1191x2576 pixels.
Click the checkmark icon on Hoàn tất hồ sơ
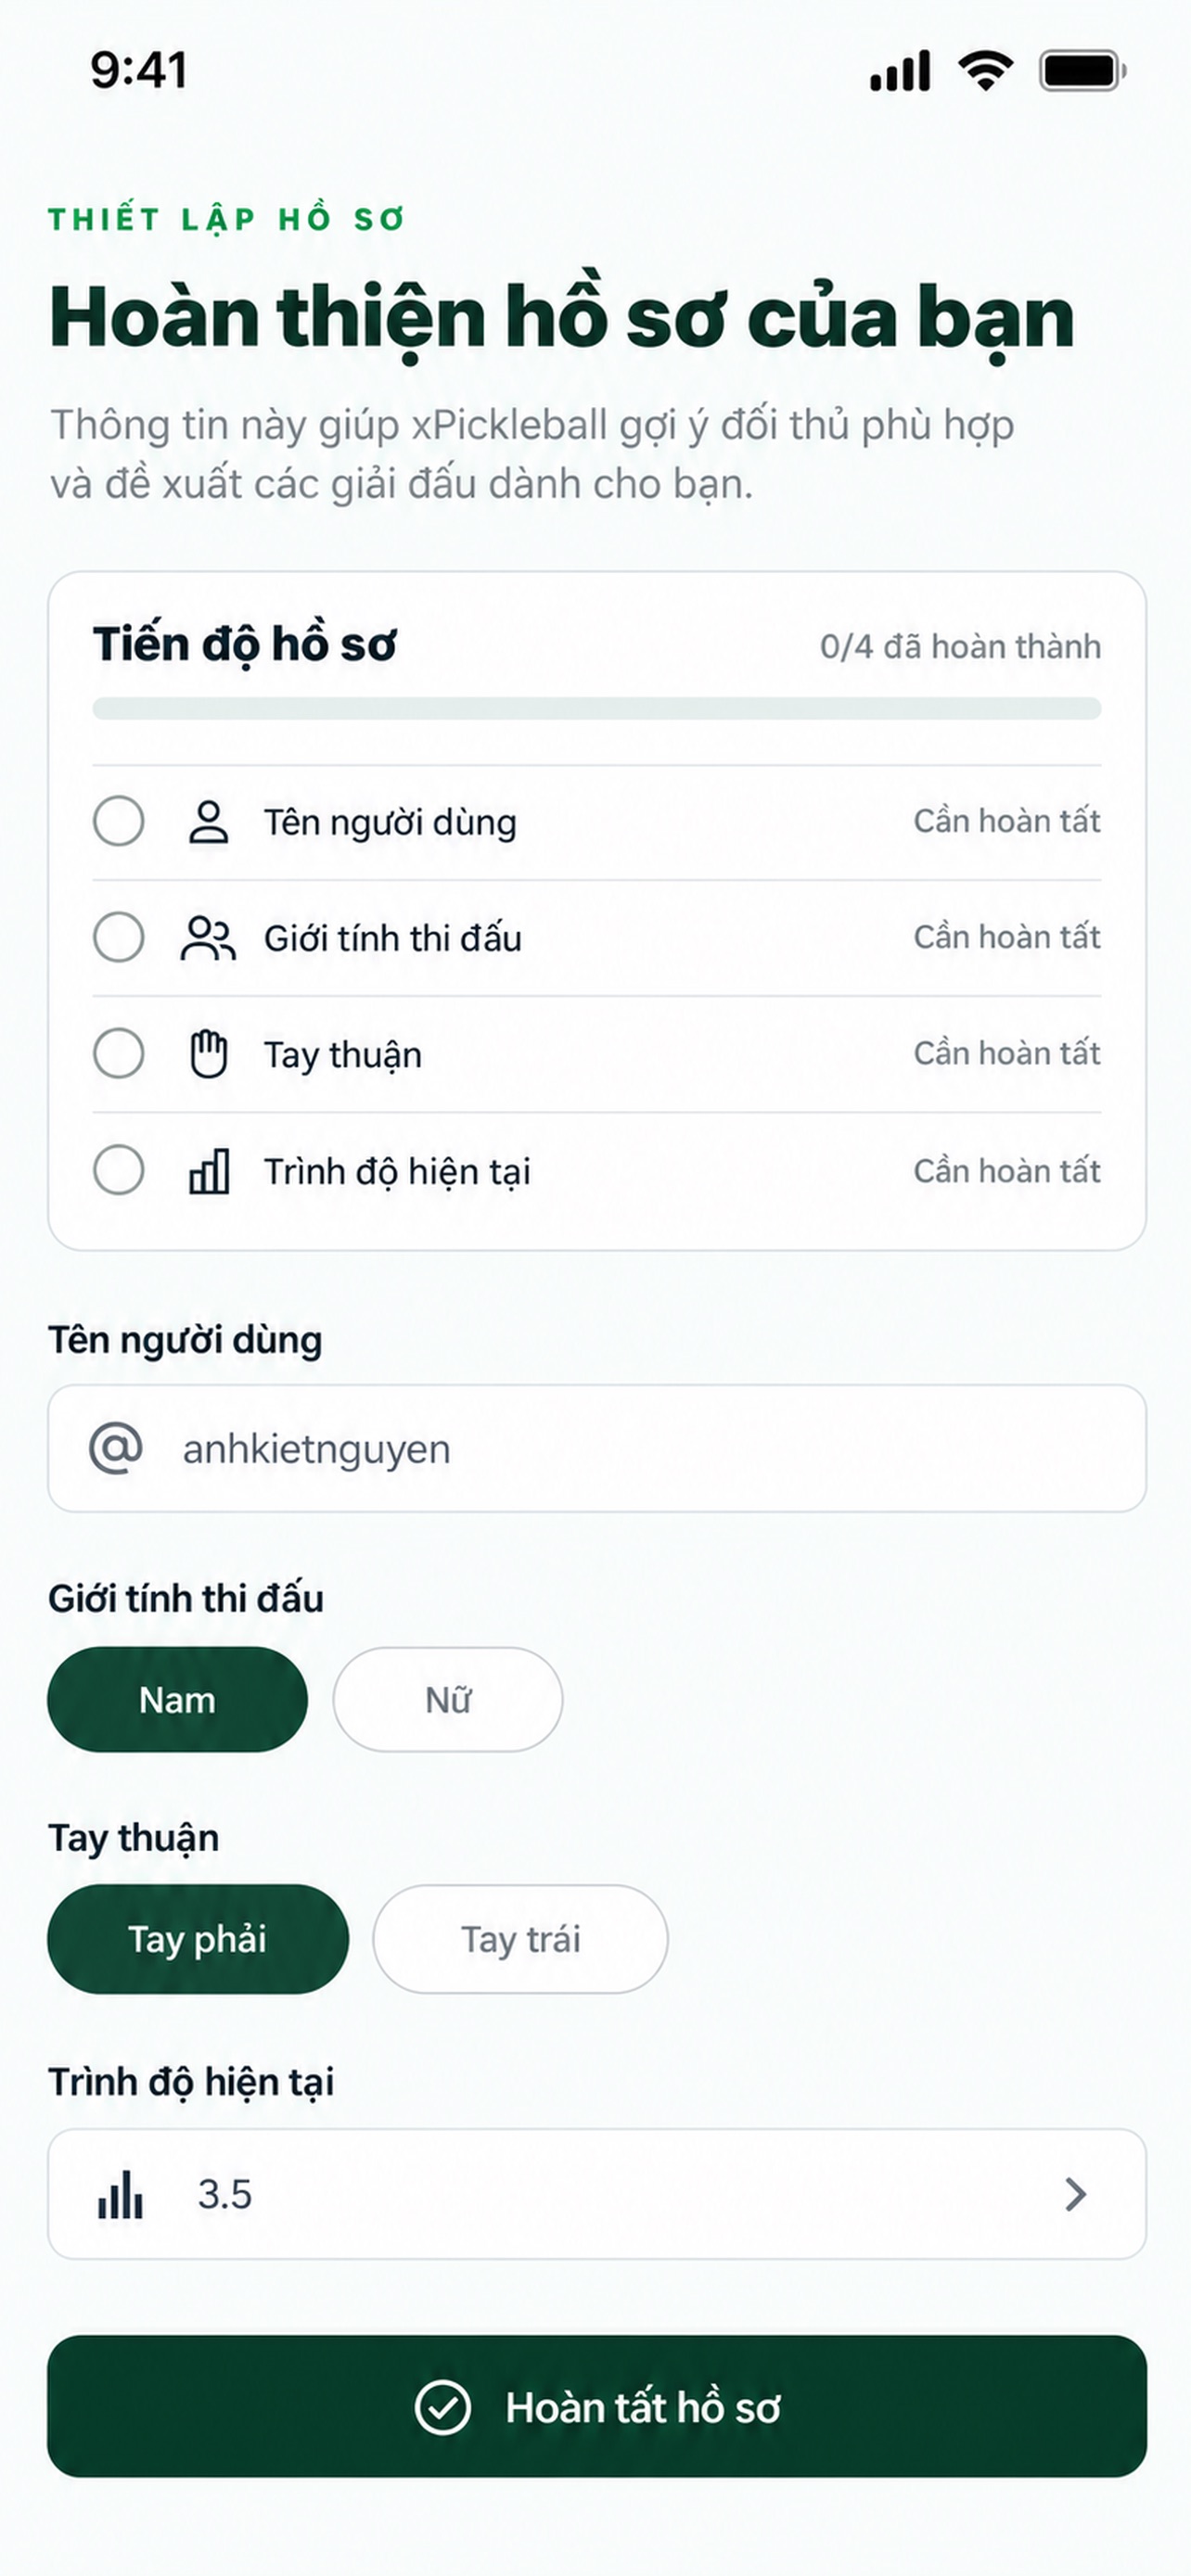[442, 2407]
